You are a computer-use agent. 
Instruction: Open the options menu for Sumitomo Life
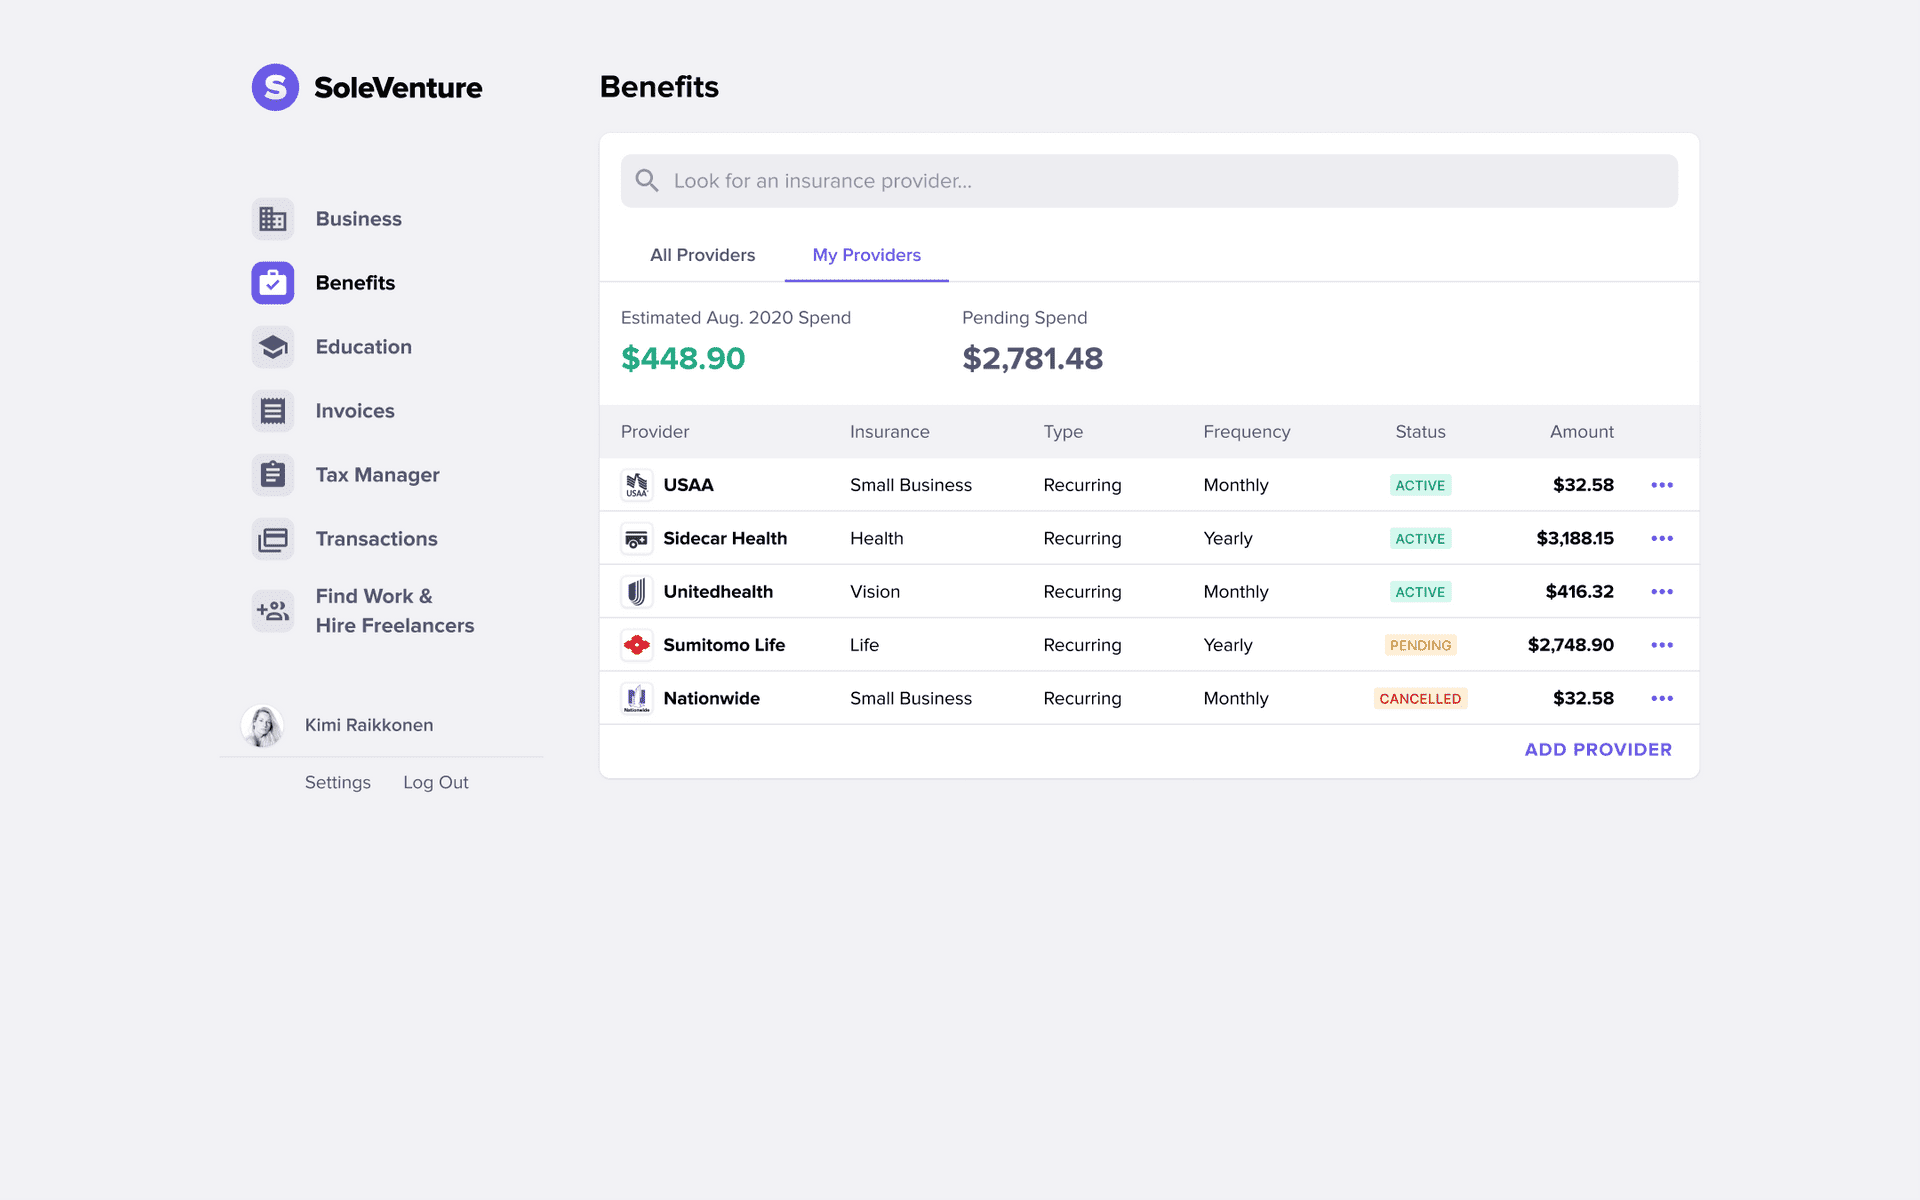pos(1662,644)
